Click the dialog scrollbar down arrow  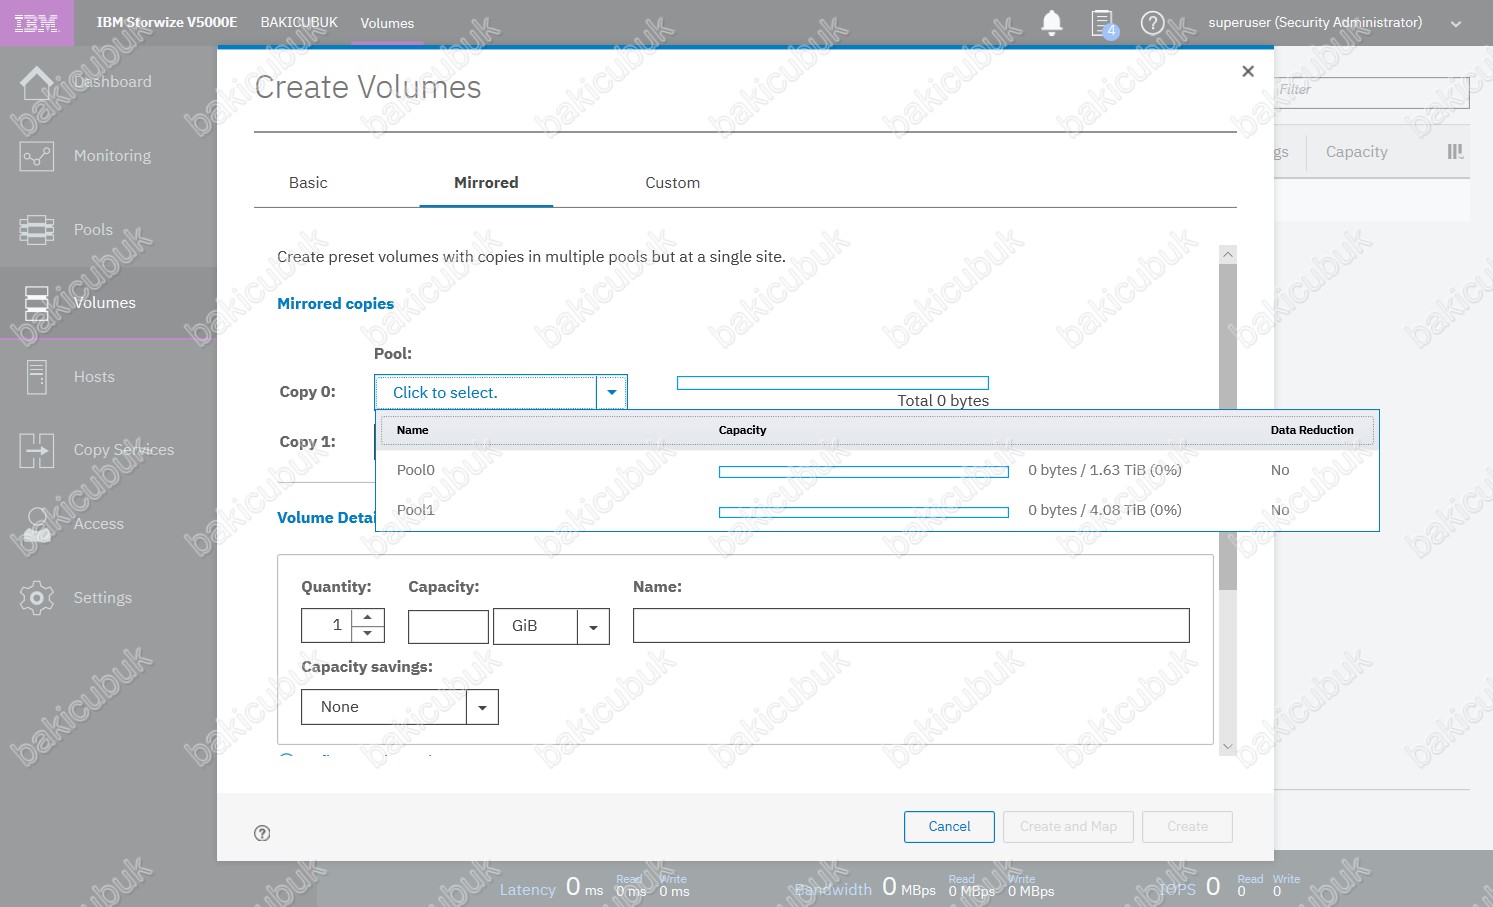point(1228,746)
